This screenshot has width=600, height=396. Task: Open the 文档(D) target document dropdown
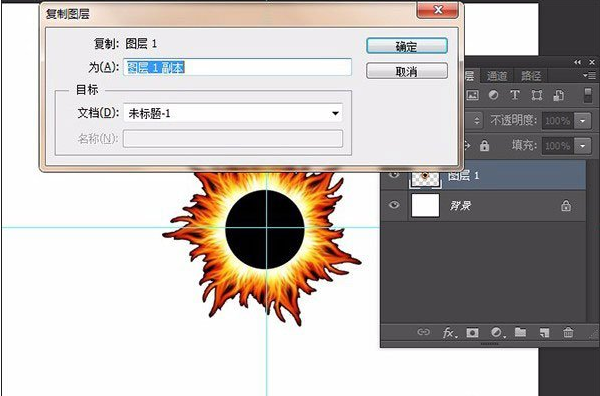[x=233, y=113]
